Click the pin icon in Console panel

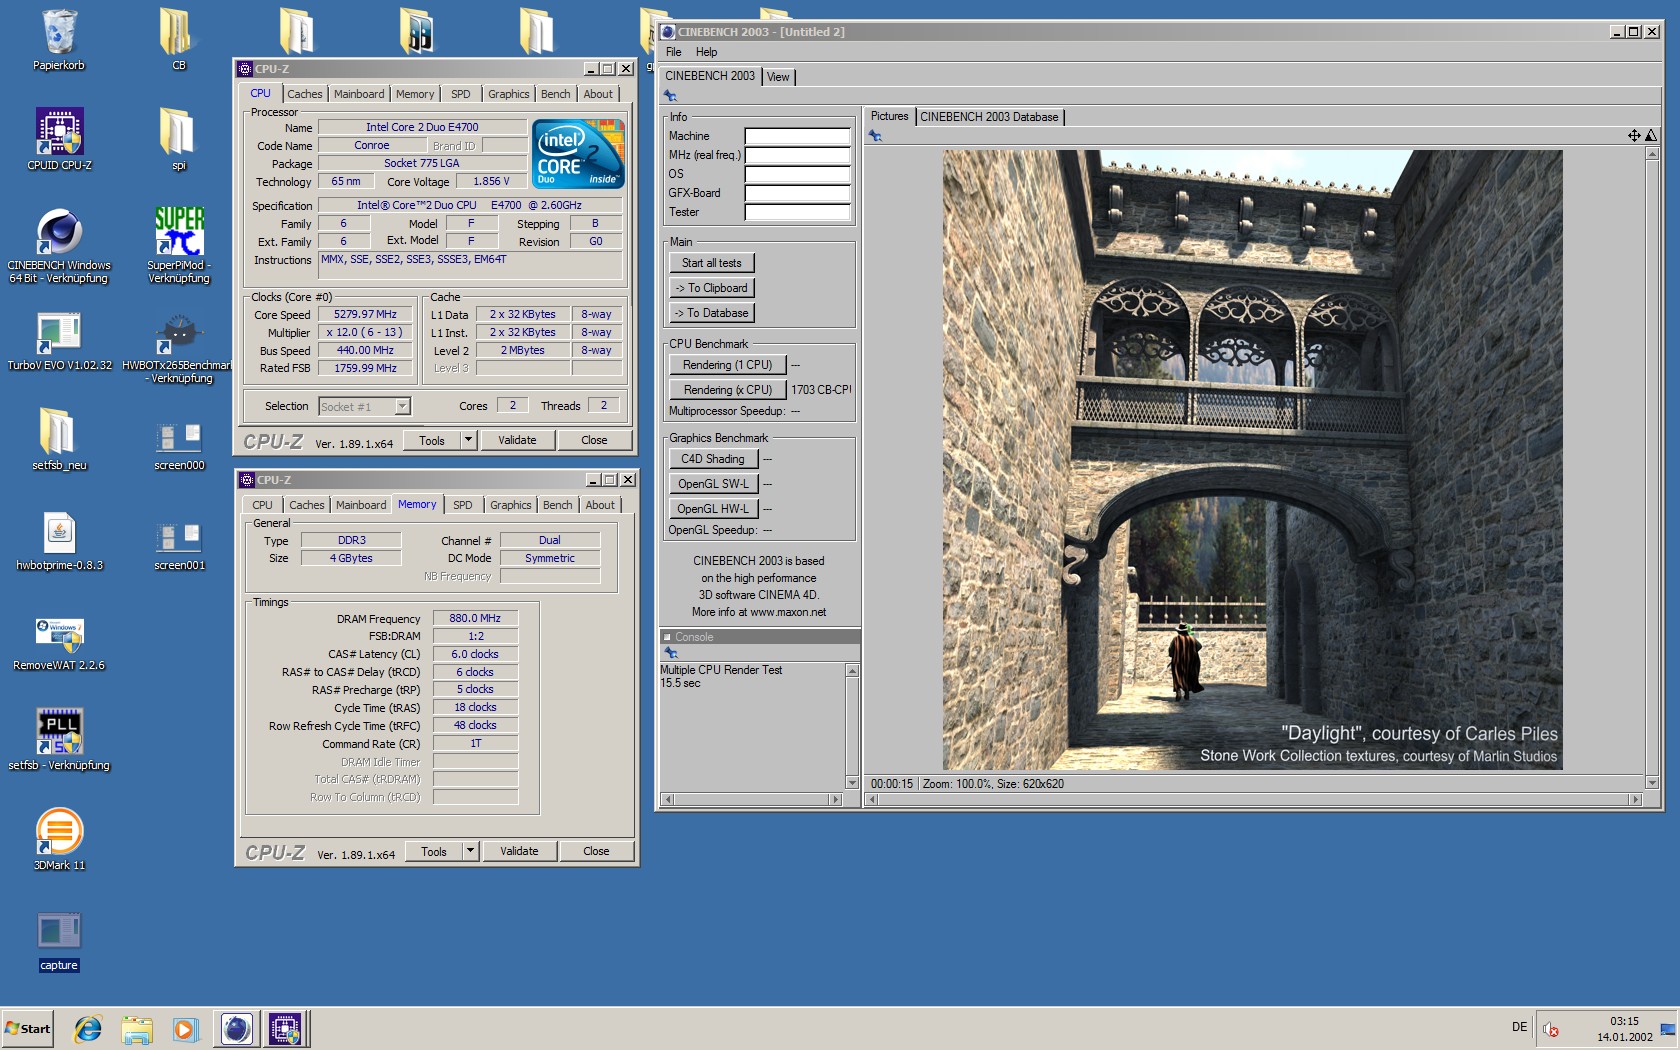click(x=670, y=653)
